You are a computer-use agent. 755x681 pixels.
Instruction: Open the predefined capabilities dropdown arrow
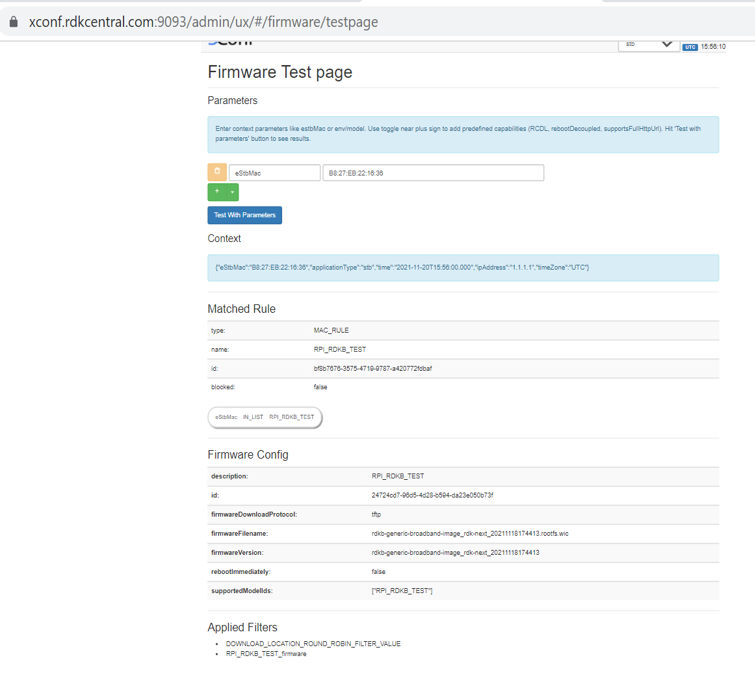point(233,192)
